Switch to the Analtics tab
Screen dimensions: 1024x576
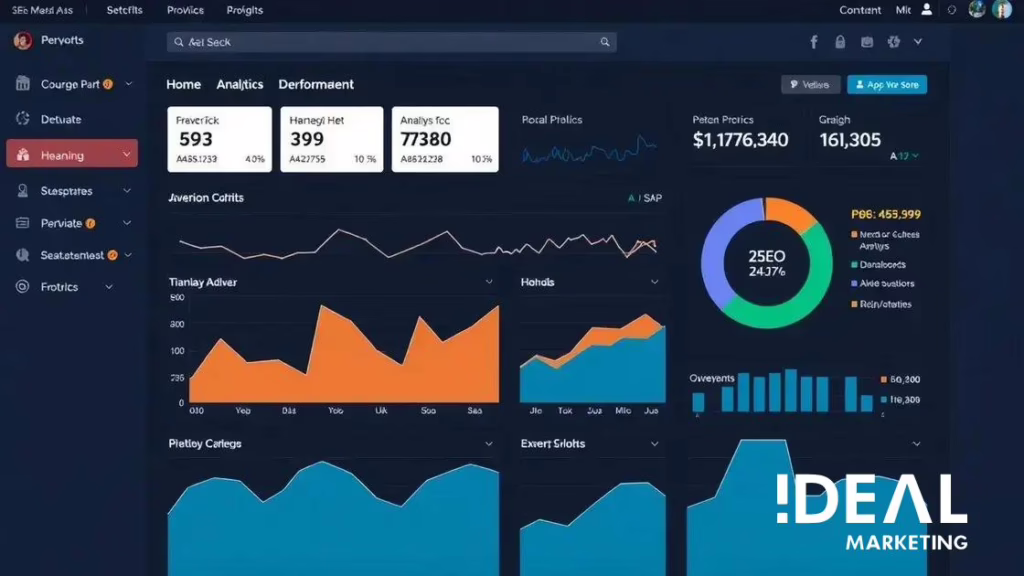[240, 85]
